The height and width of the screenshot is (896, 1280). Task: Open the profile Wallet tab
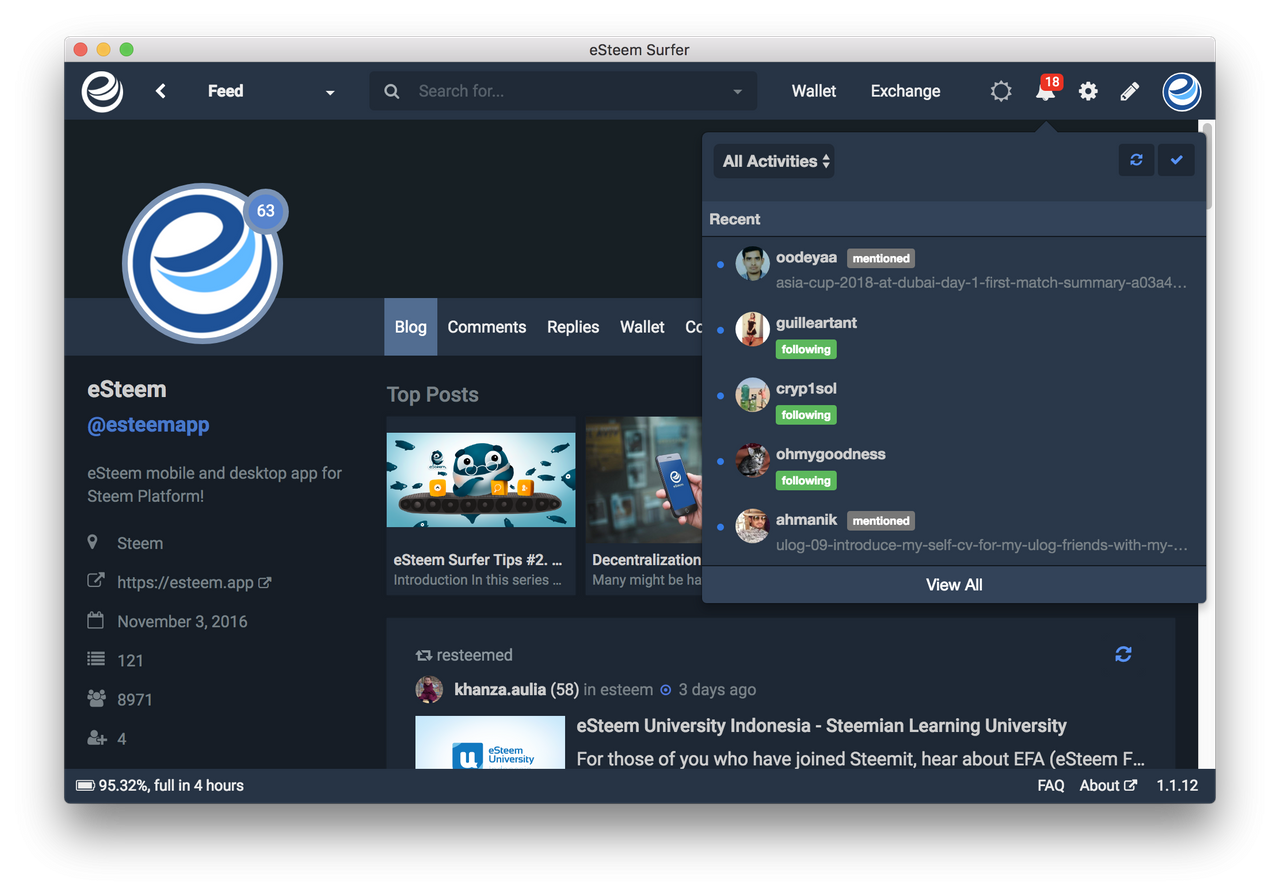[642, 327]
